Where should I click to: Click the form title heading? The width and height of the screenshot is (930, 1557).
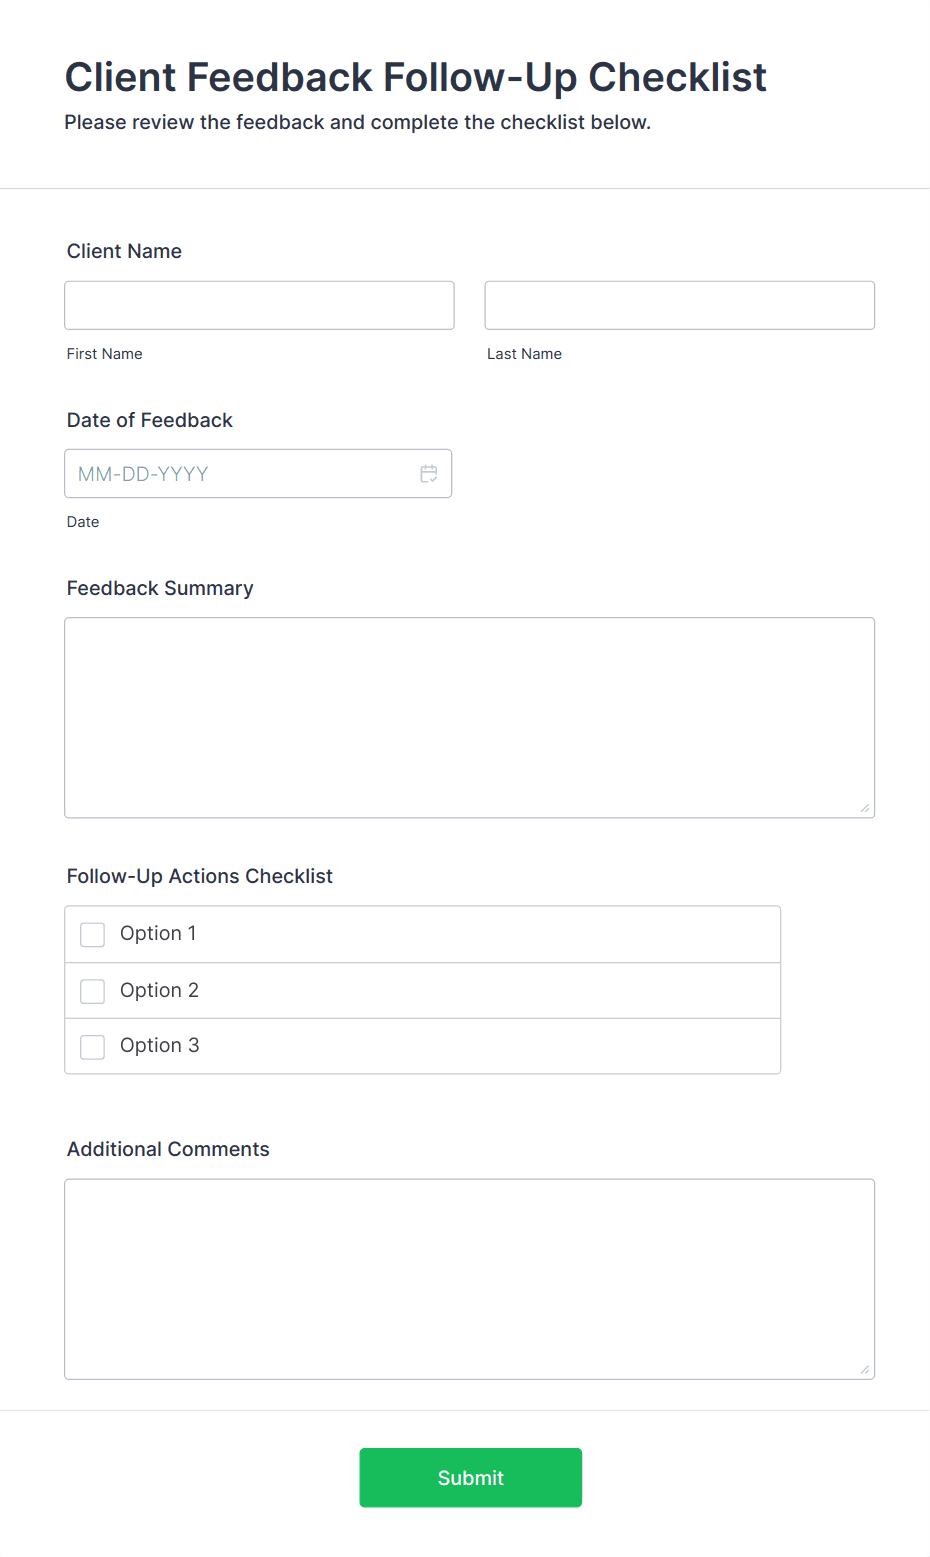[x=415, y=77]
